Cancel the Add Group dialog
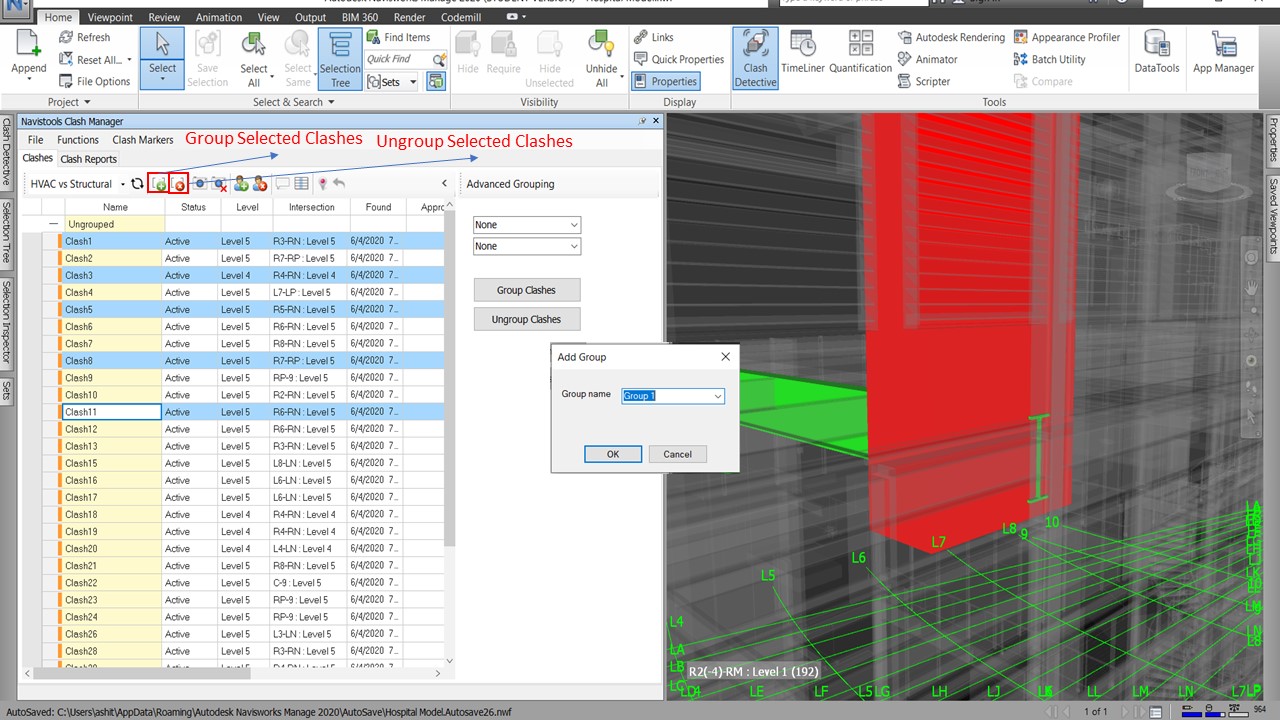Viewport: 1280px width, 720px height. pyautogui.click(x=677, y=454)
